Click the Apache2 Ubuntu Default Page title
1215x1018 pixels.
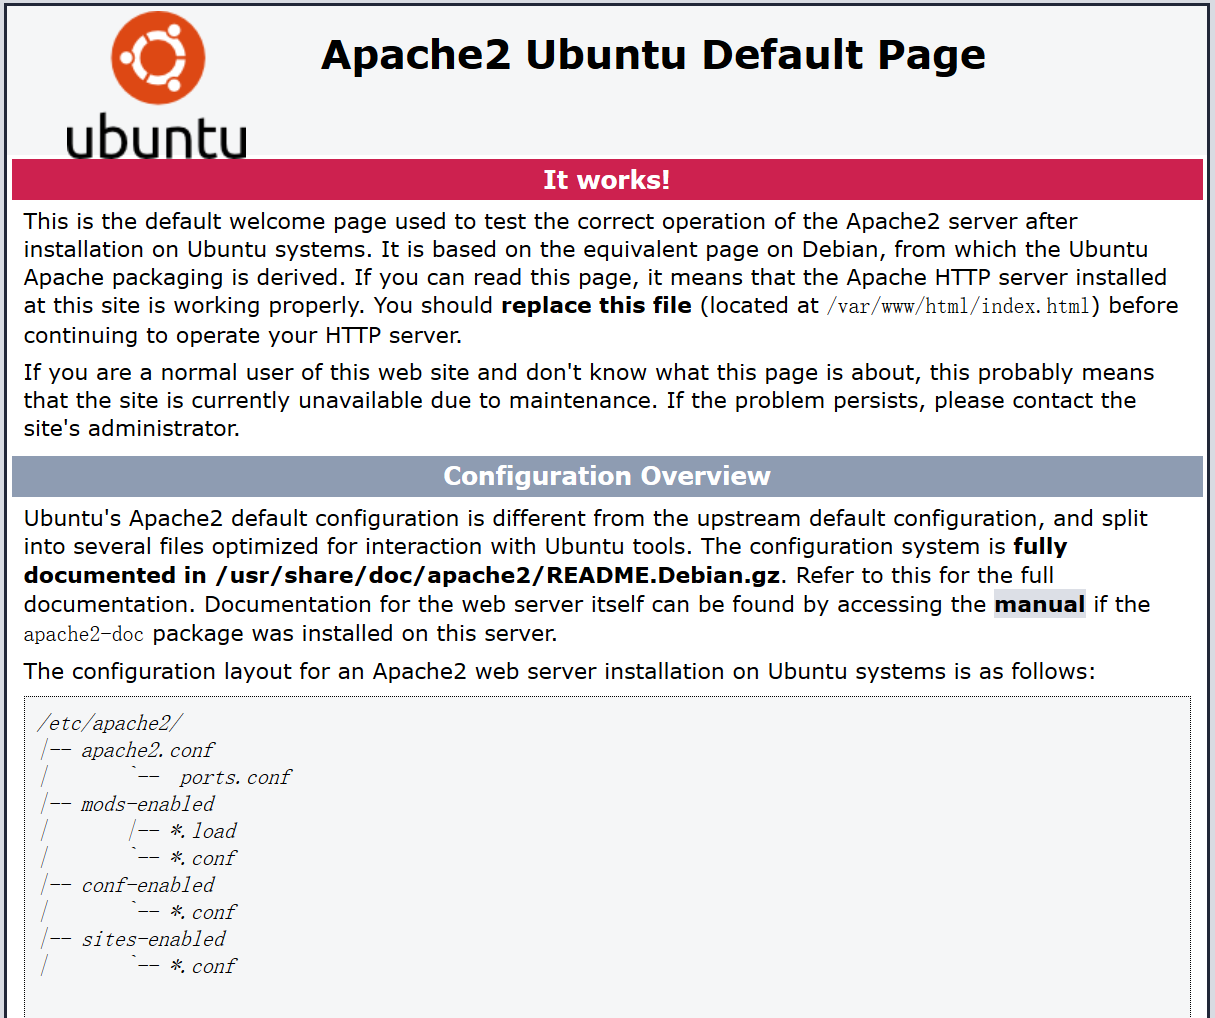[x=653, y=55]
